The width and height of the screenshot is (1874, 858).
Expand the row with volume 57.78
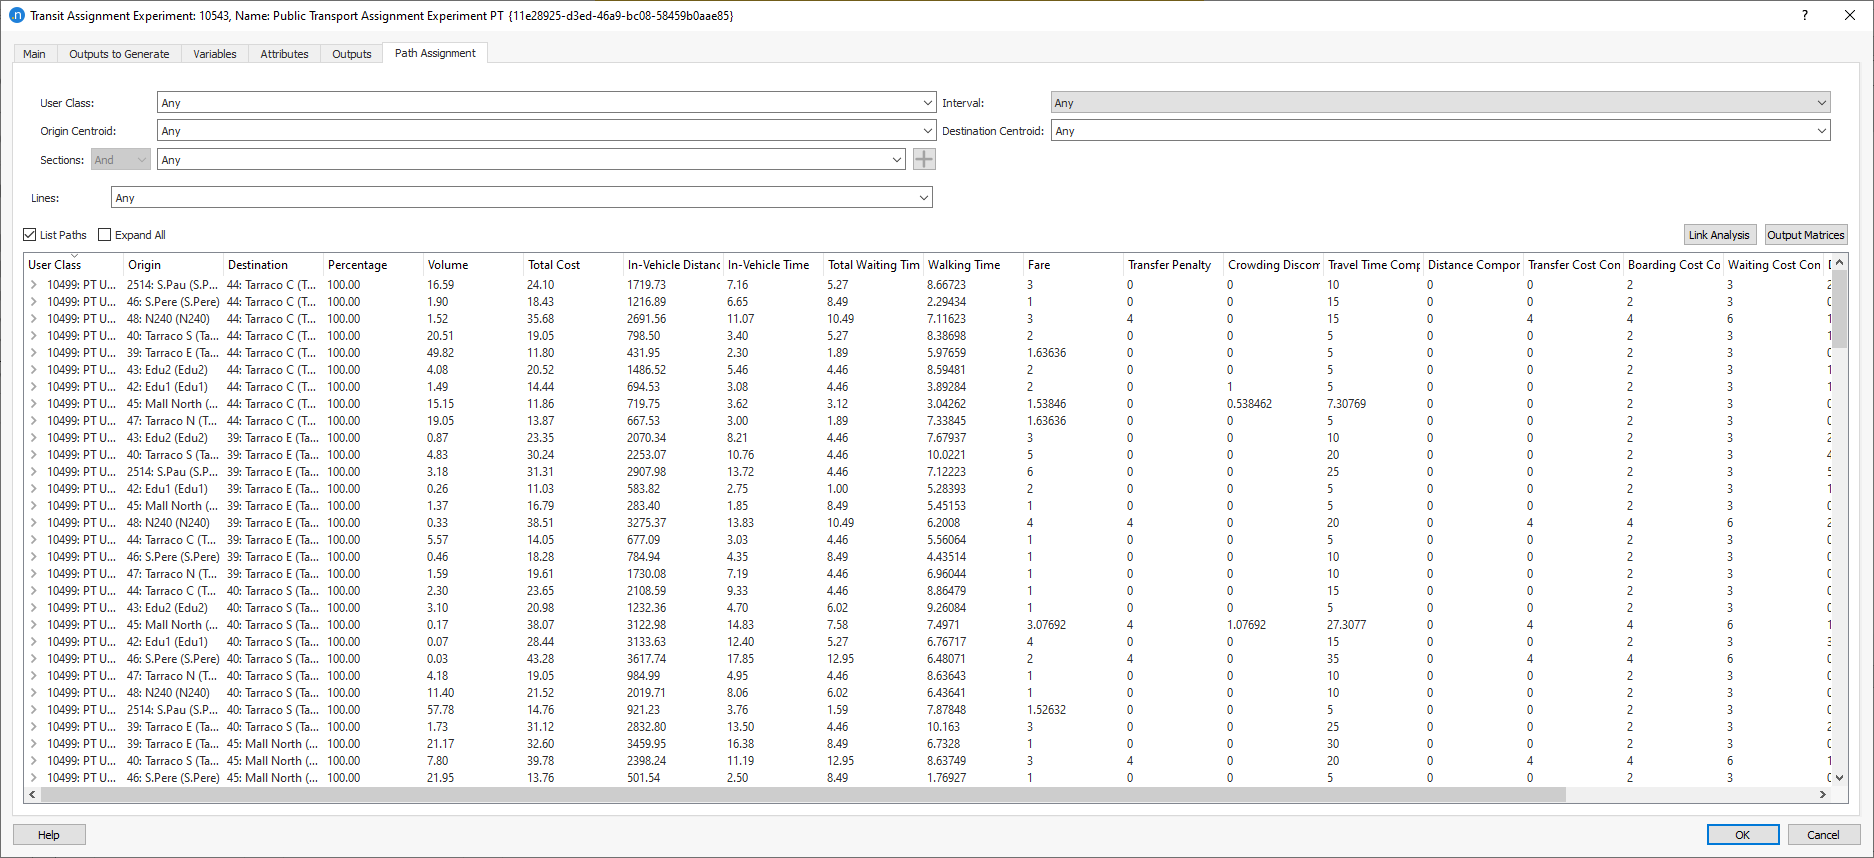click(33, 710)
